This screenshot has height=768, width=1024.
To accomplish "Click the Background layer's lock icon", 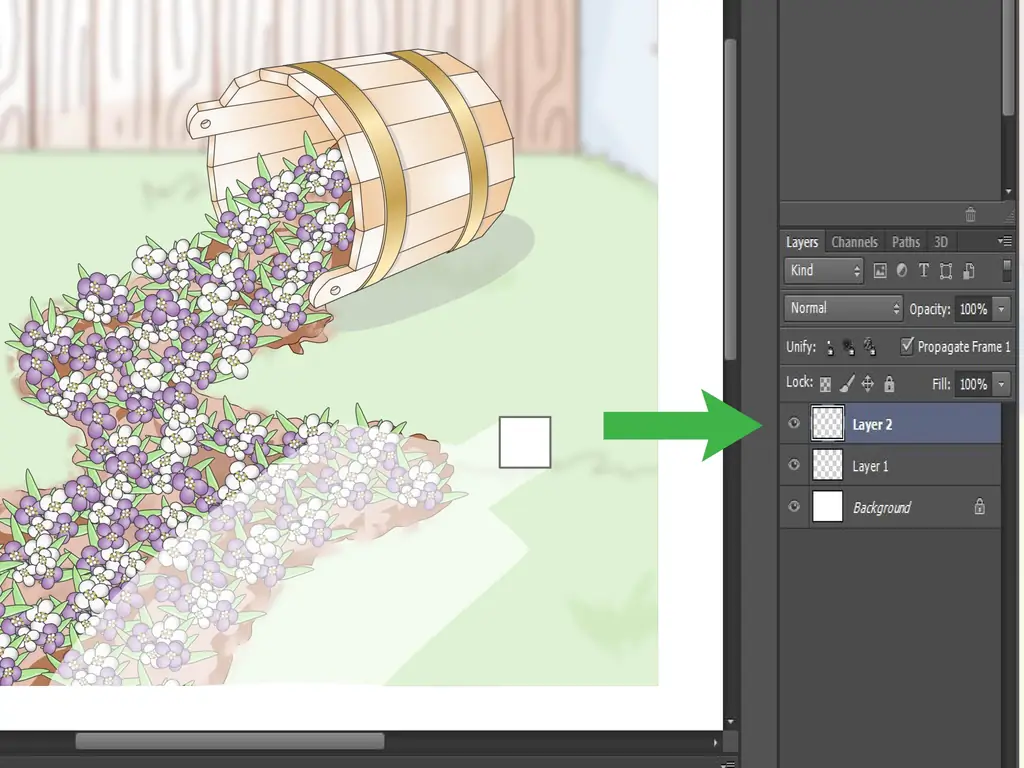I will (980, 506).
